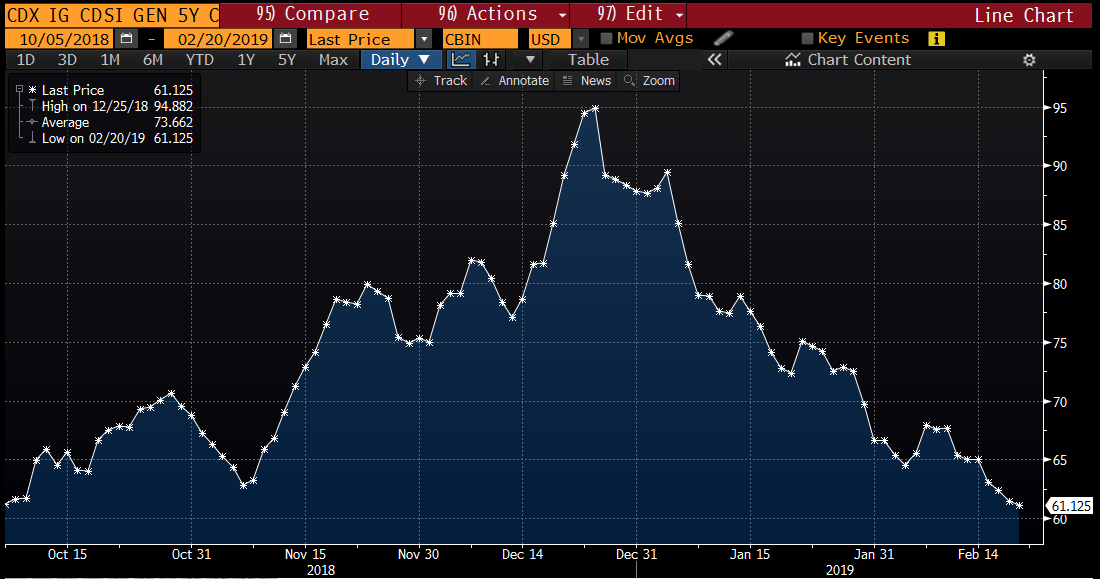Click the final data point at Feb 20
Image resolution: width=1100 pixels, height=579 pixels.
click(1019, 505)
